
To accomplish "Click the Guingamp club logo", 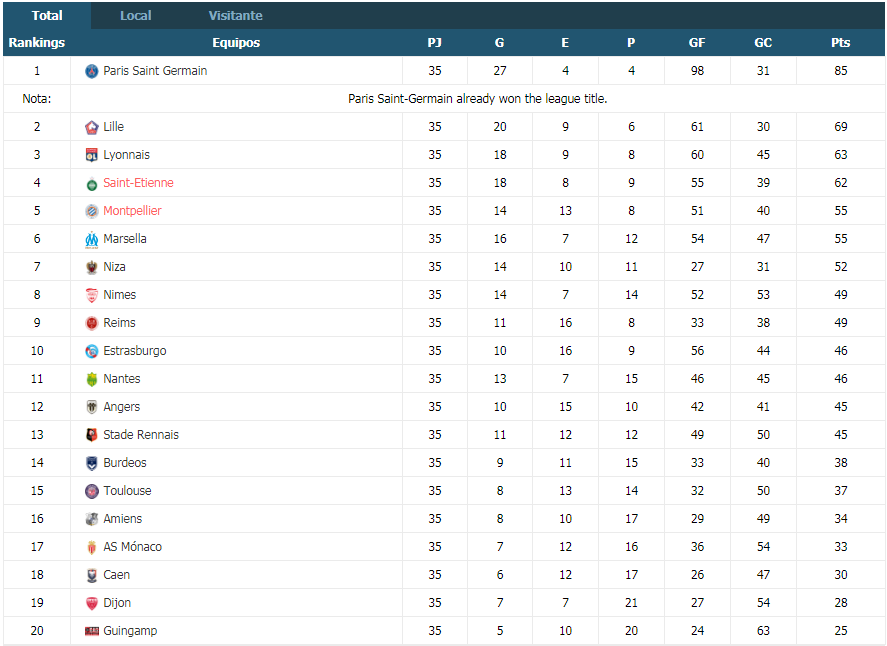I will point(92,631).
